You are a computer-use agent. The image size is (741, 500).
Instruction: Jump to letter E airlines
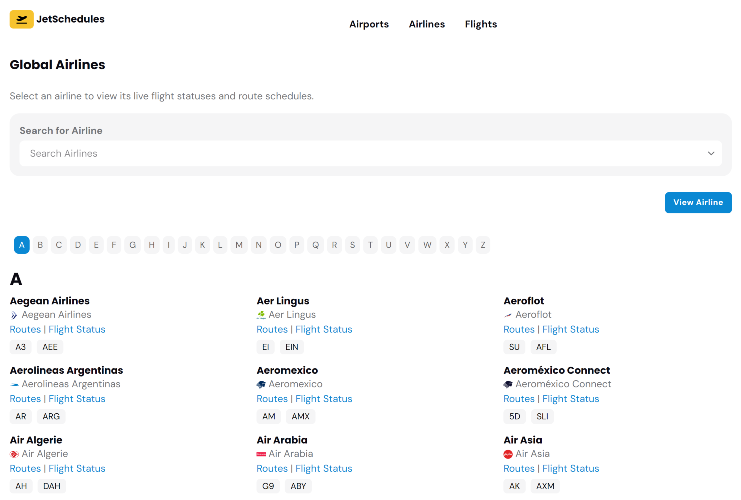click(96, 245)
